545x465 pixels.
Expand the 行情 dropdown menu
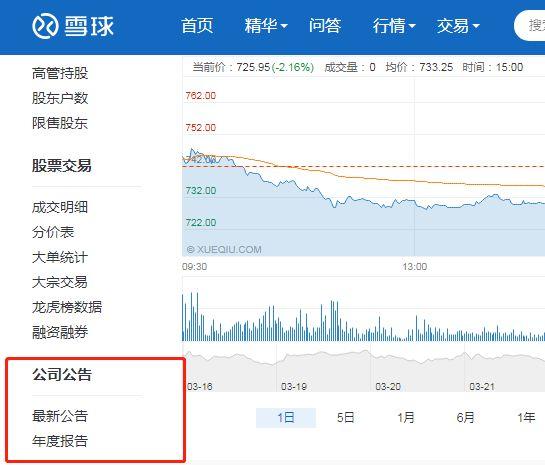[x=394, y=26]
